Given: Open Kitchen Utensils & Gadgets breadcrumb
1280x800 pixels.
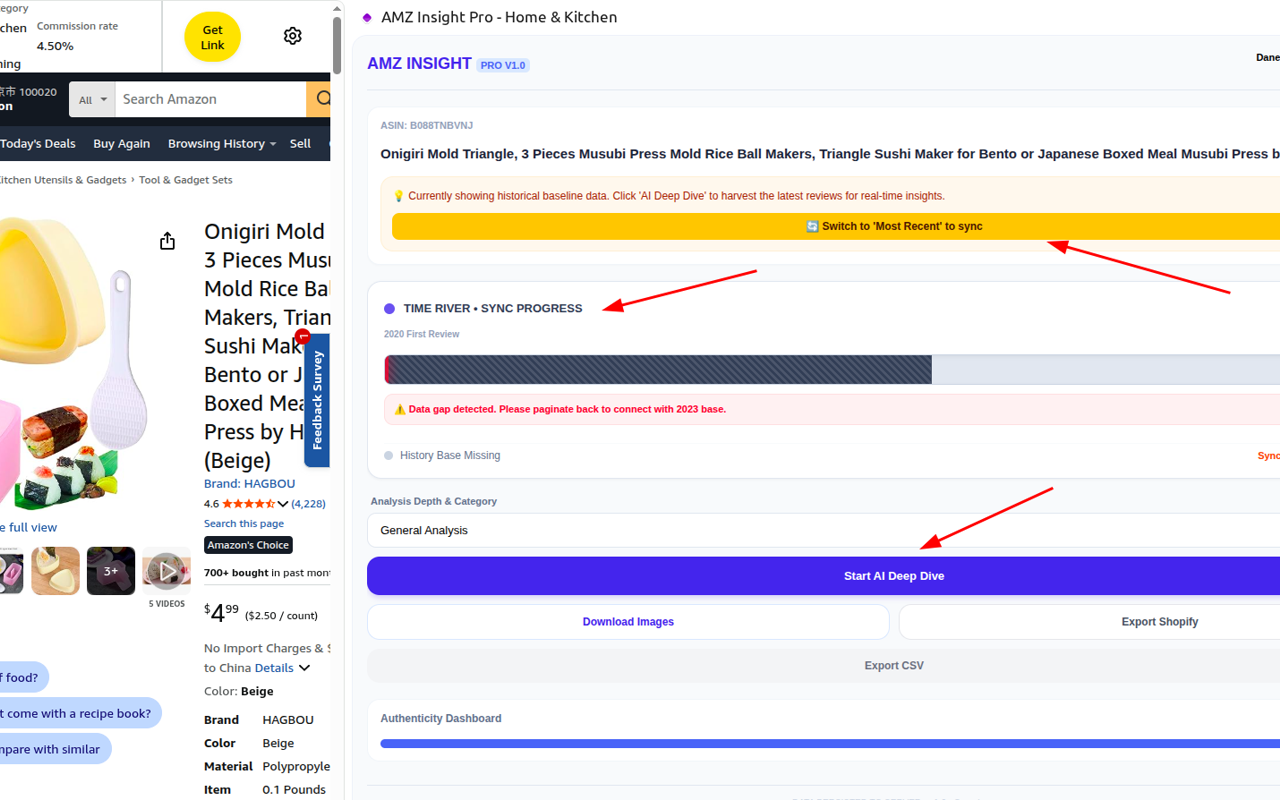Looking at the screenshot, I should coord(63,180).
